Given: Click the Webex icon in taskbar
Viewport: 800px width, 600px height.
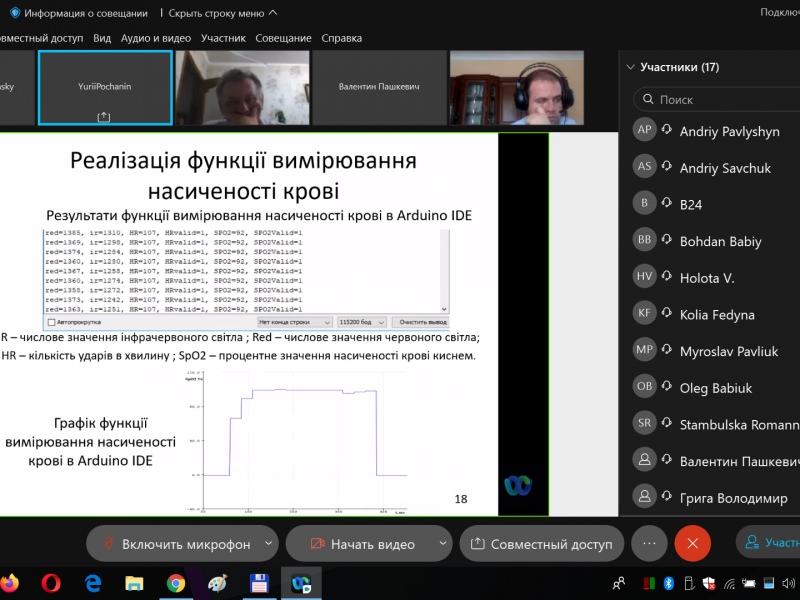Looking at the screenshot, I should pos(300,582).
